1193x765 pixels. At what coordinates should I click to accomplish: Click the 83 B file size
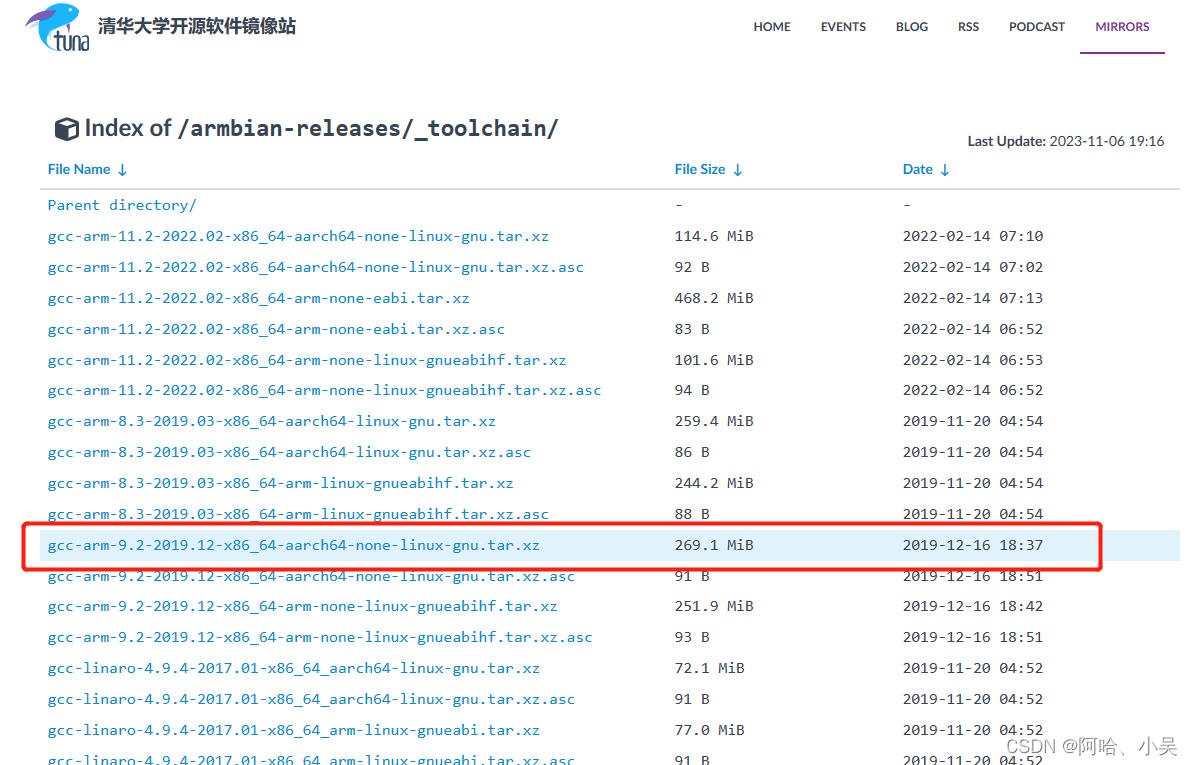click(x=692, y=329)
